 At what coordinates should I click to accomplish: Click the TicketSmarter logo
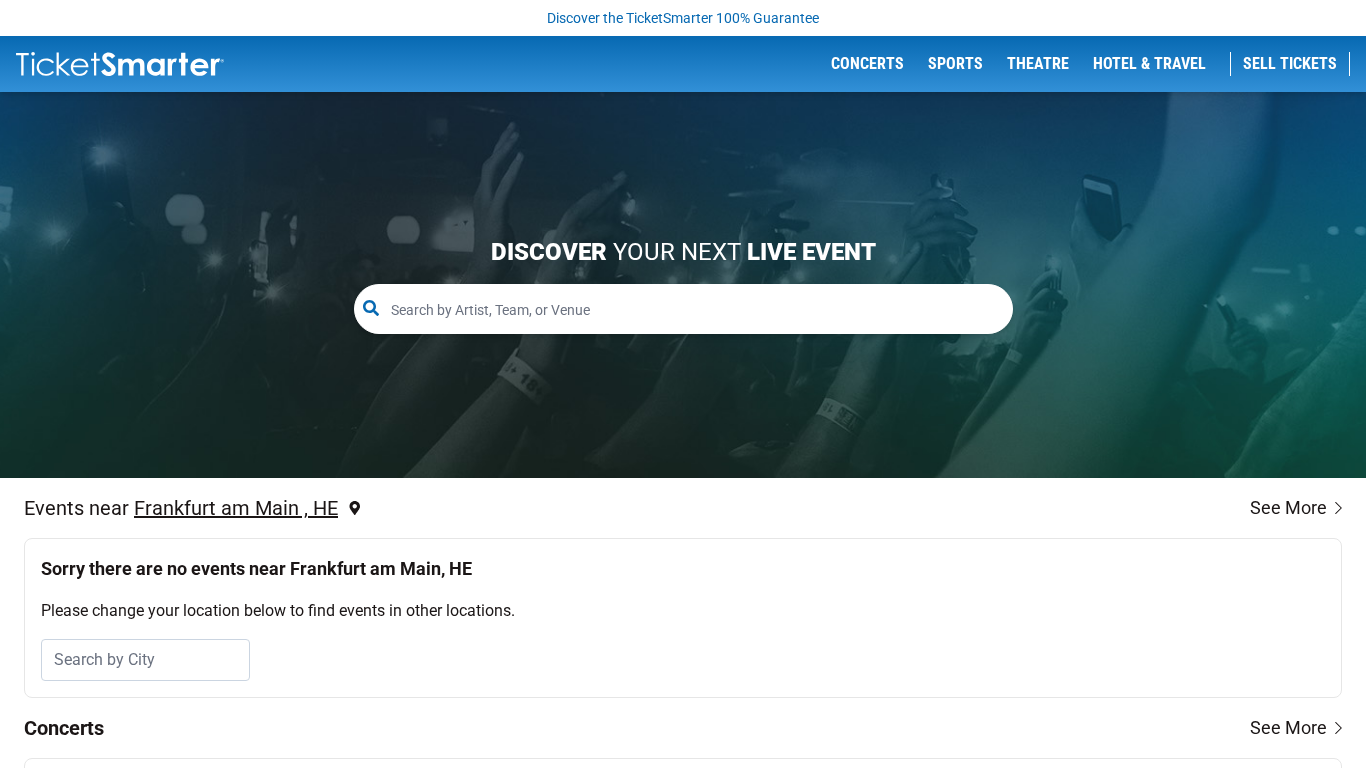click(x=119, y=63)
